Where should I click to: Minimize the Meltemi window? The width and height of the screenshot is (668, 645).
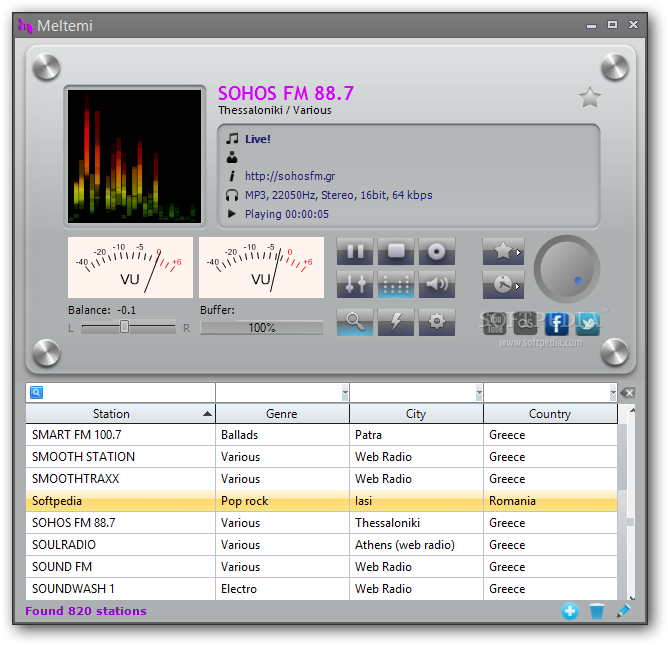point(591,26)
